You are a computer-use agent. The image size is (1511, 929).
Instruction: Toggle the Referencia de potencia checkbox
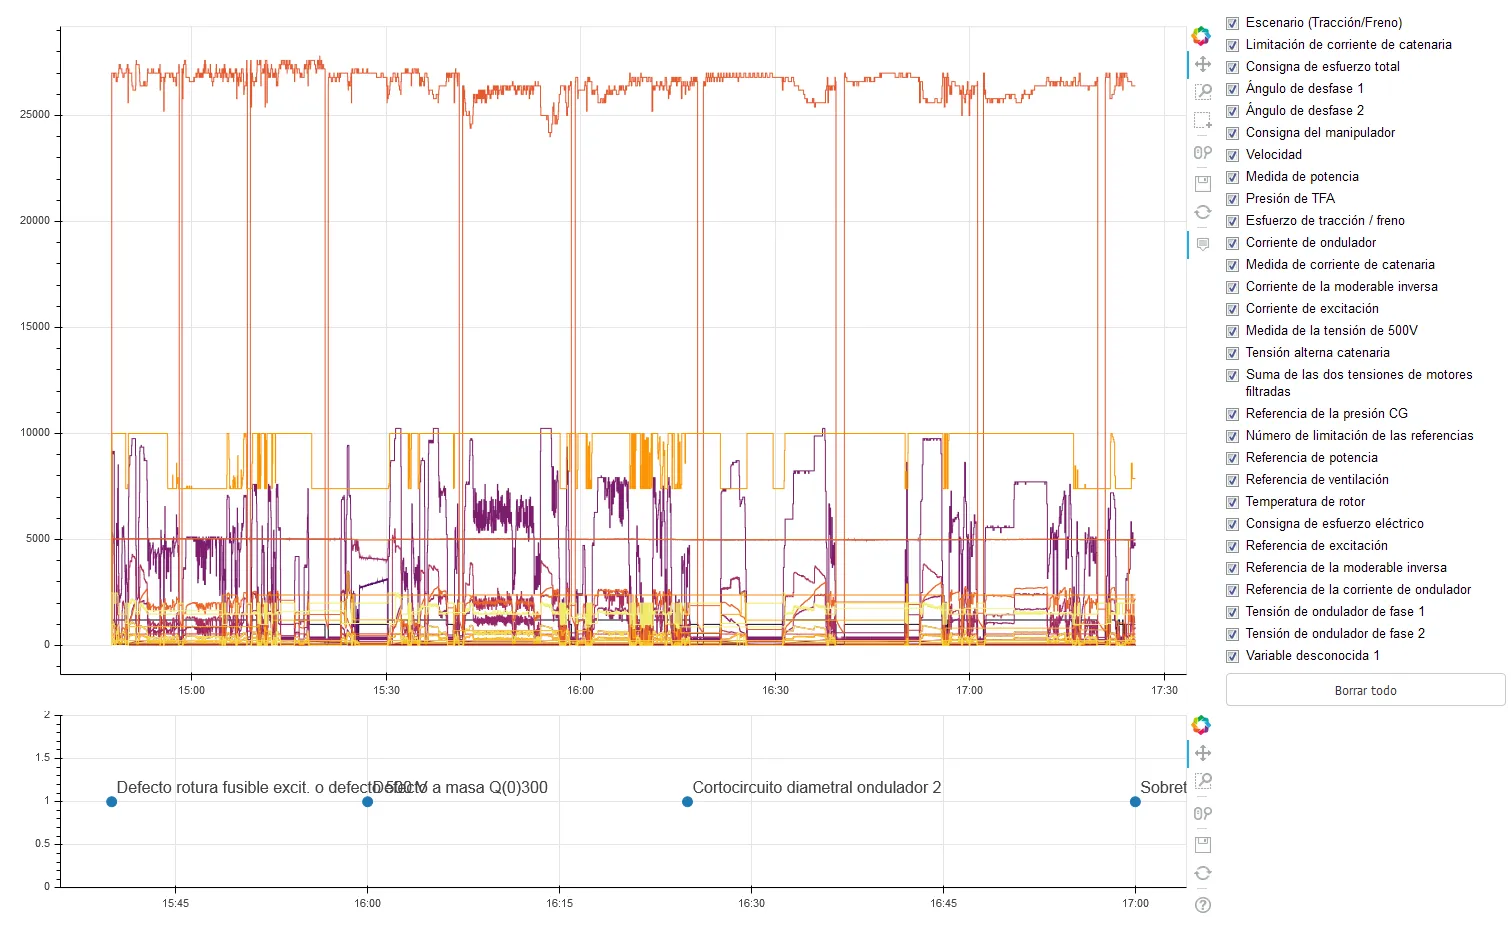point(1233,458)
